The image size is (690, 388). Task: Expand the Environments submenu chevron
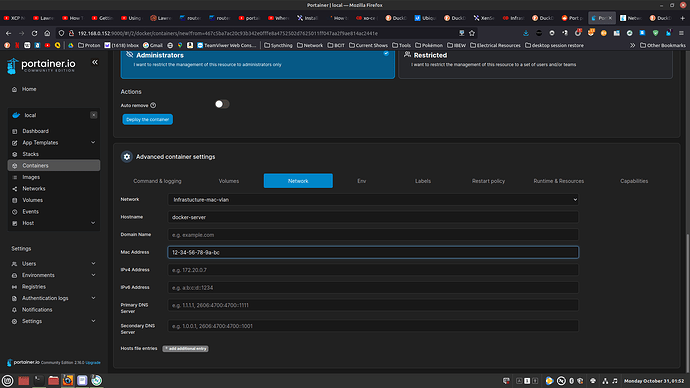point(93,275)
